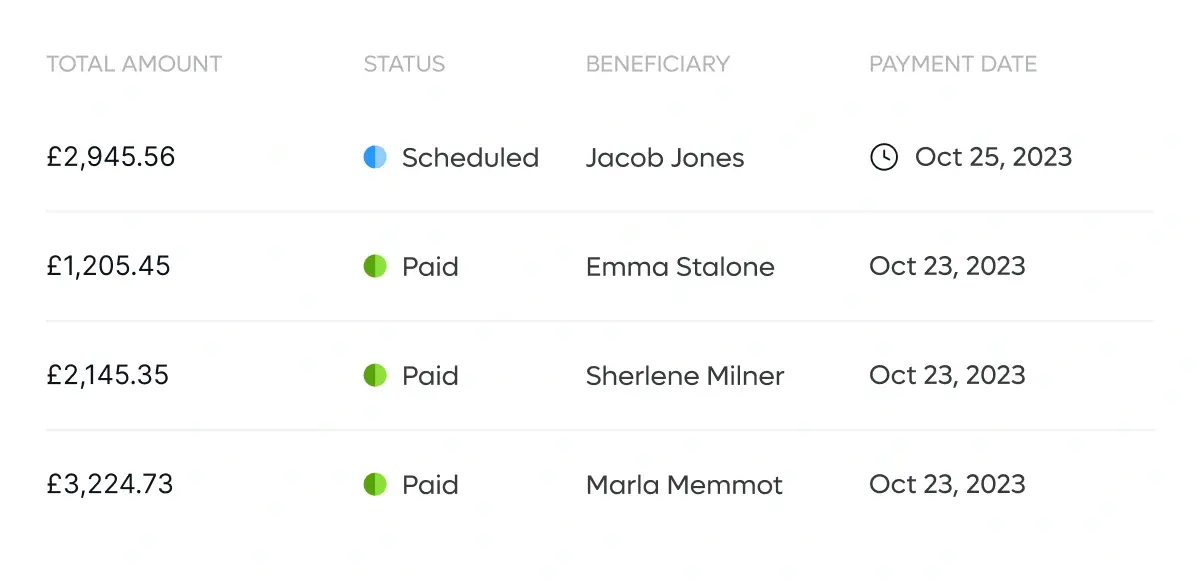Select the £2,945.56 payment amount
Image resolution: width=1200 pixels, height=584 pixels.
[111, 157]
